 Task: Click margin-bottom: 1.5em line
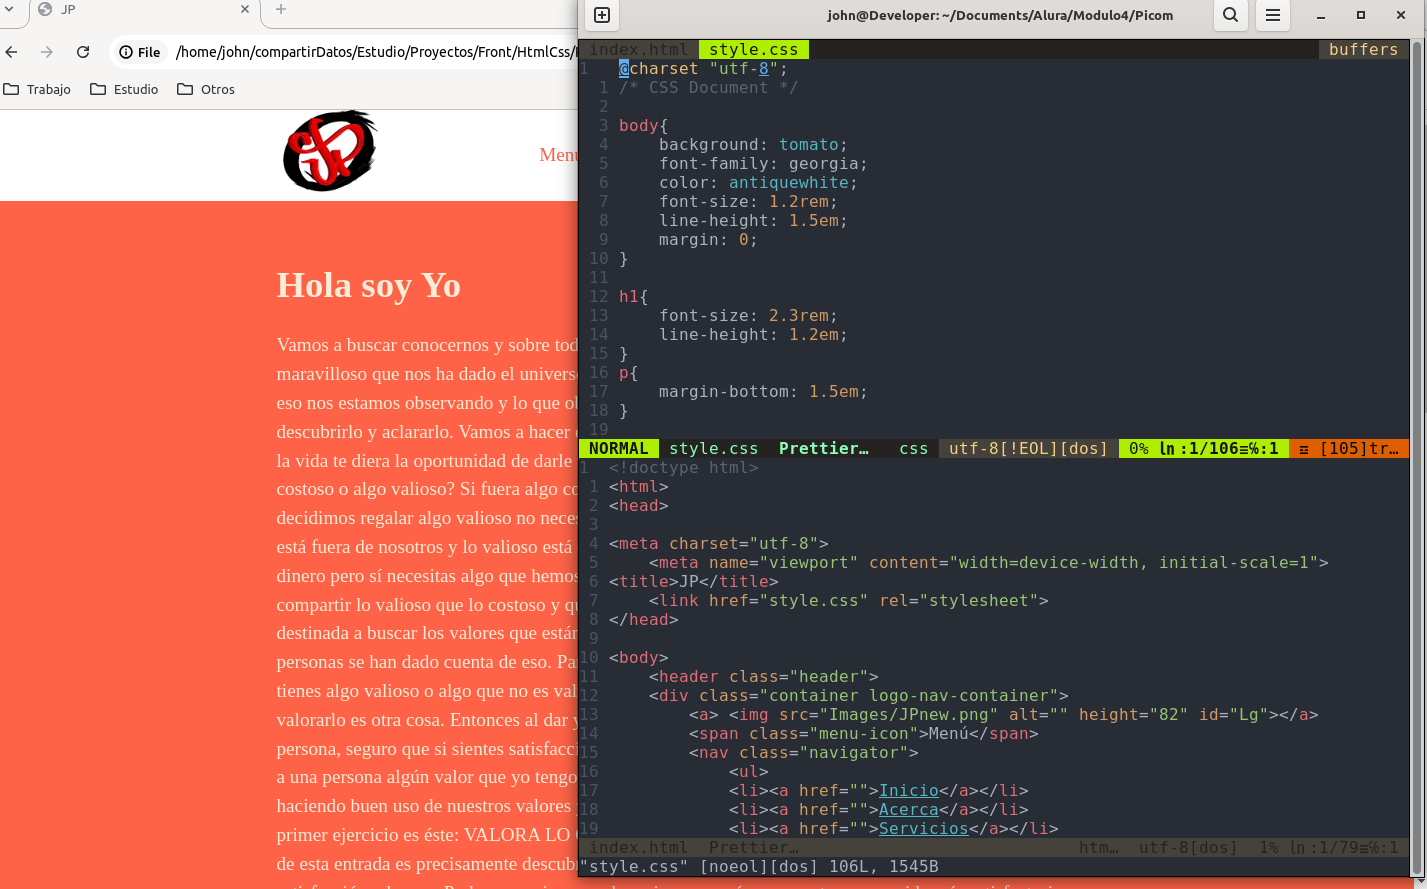pos(763,392)
